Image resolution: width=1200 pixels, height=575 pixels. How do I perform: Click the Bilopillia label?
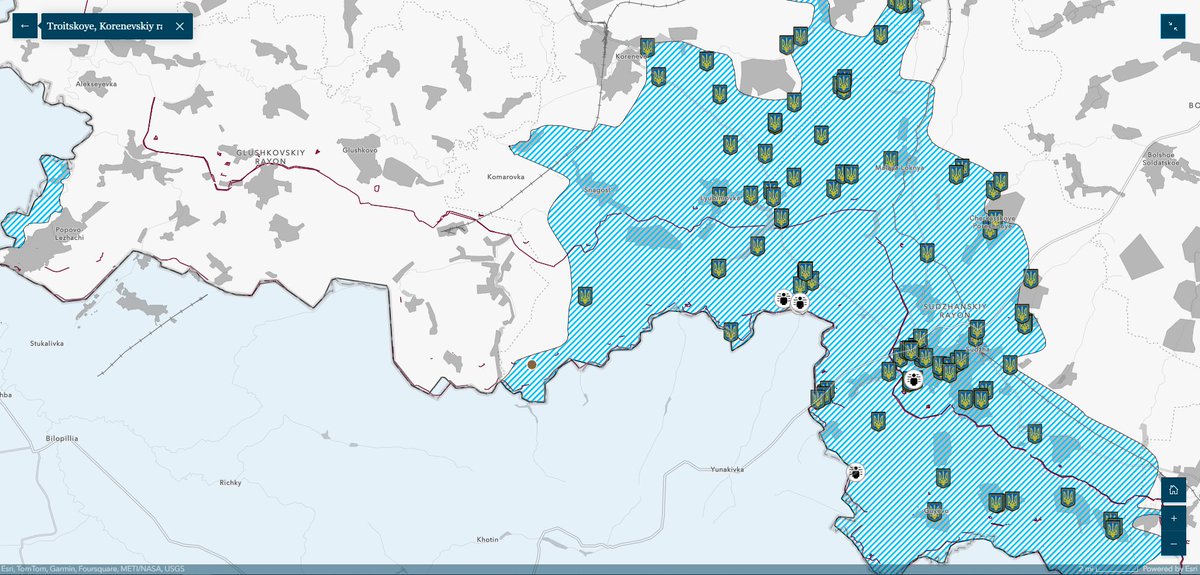point(60,438)
